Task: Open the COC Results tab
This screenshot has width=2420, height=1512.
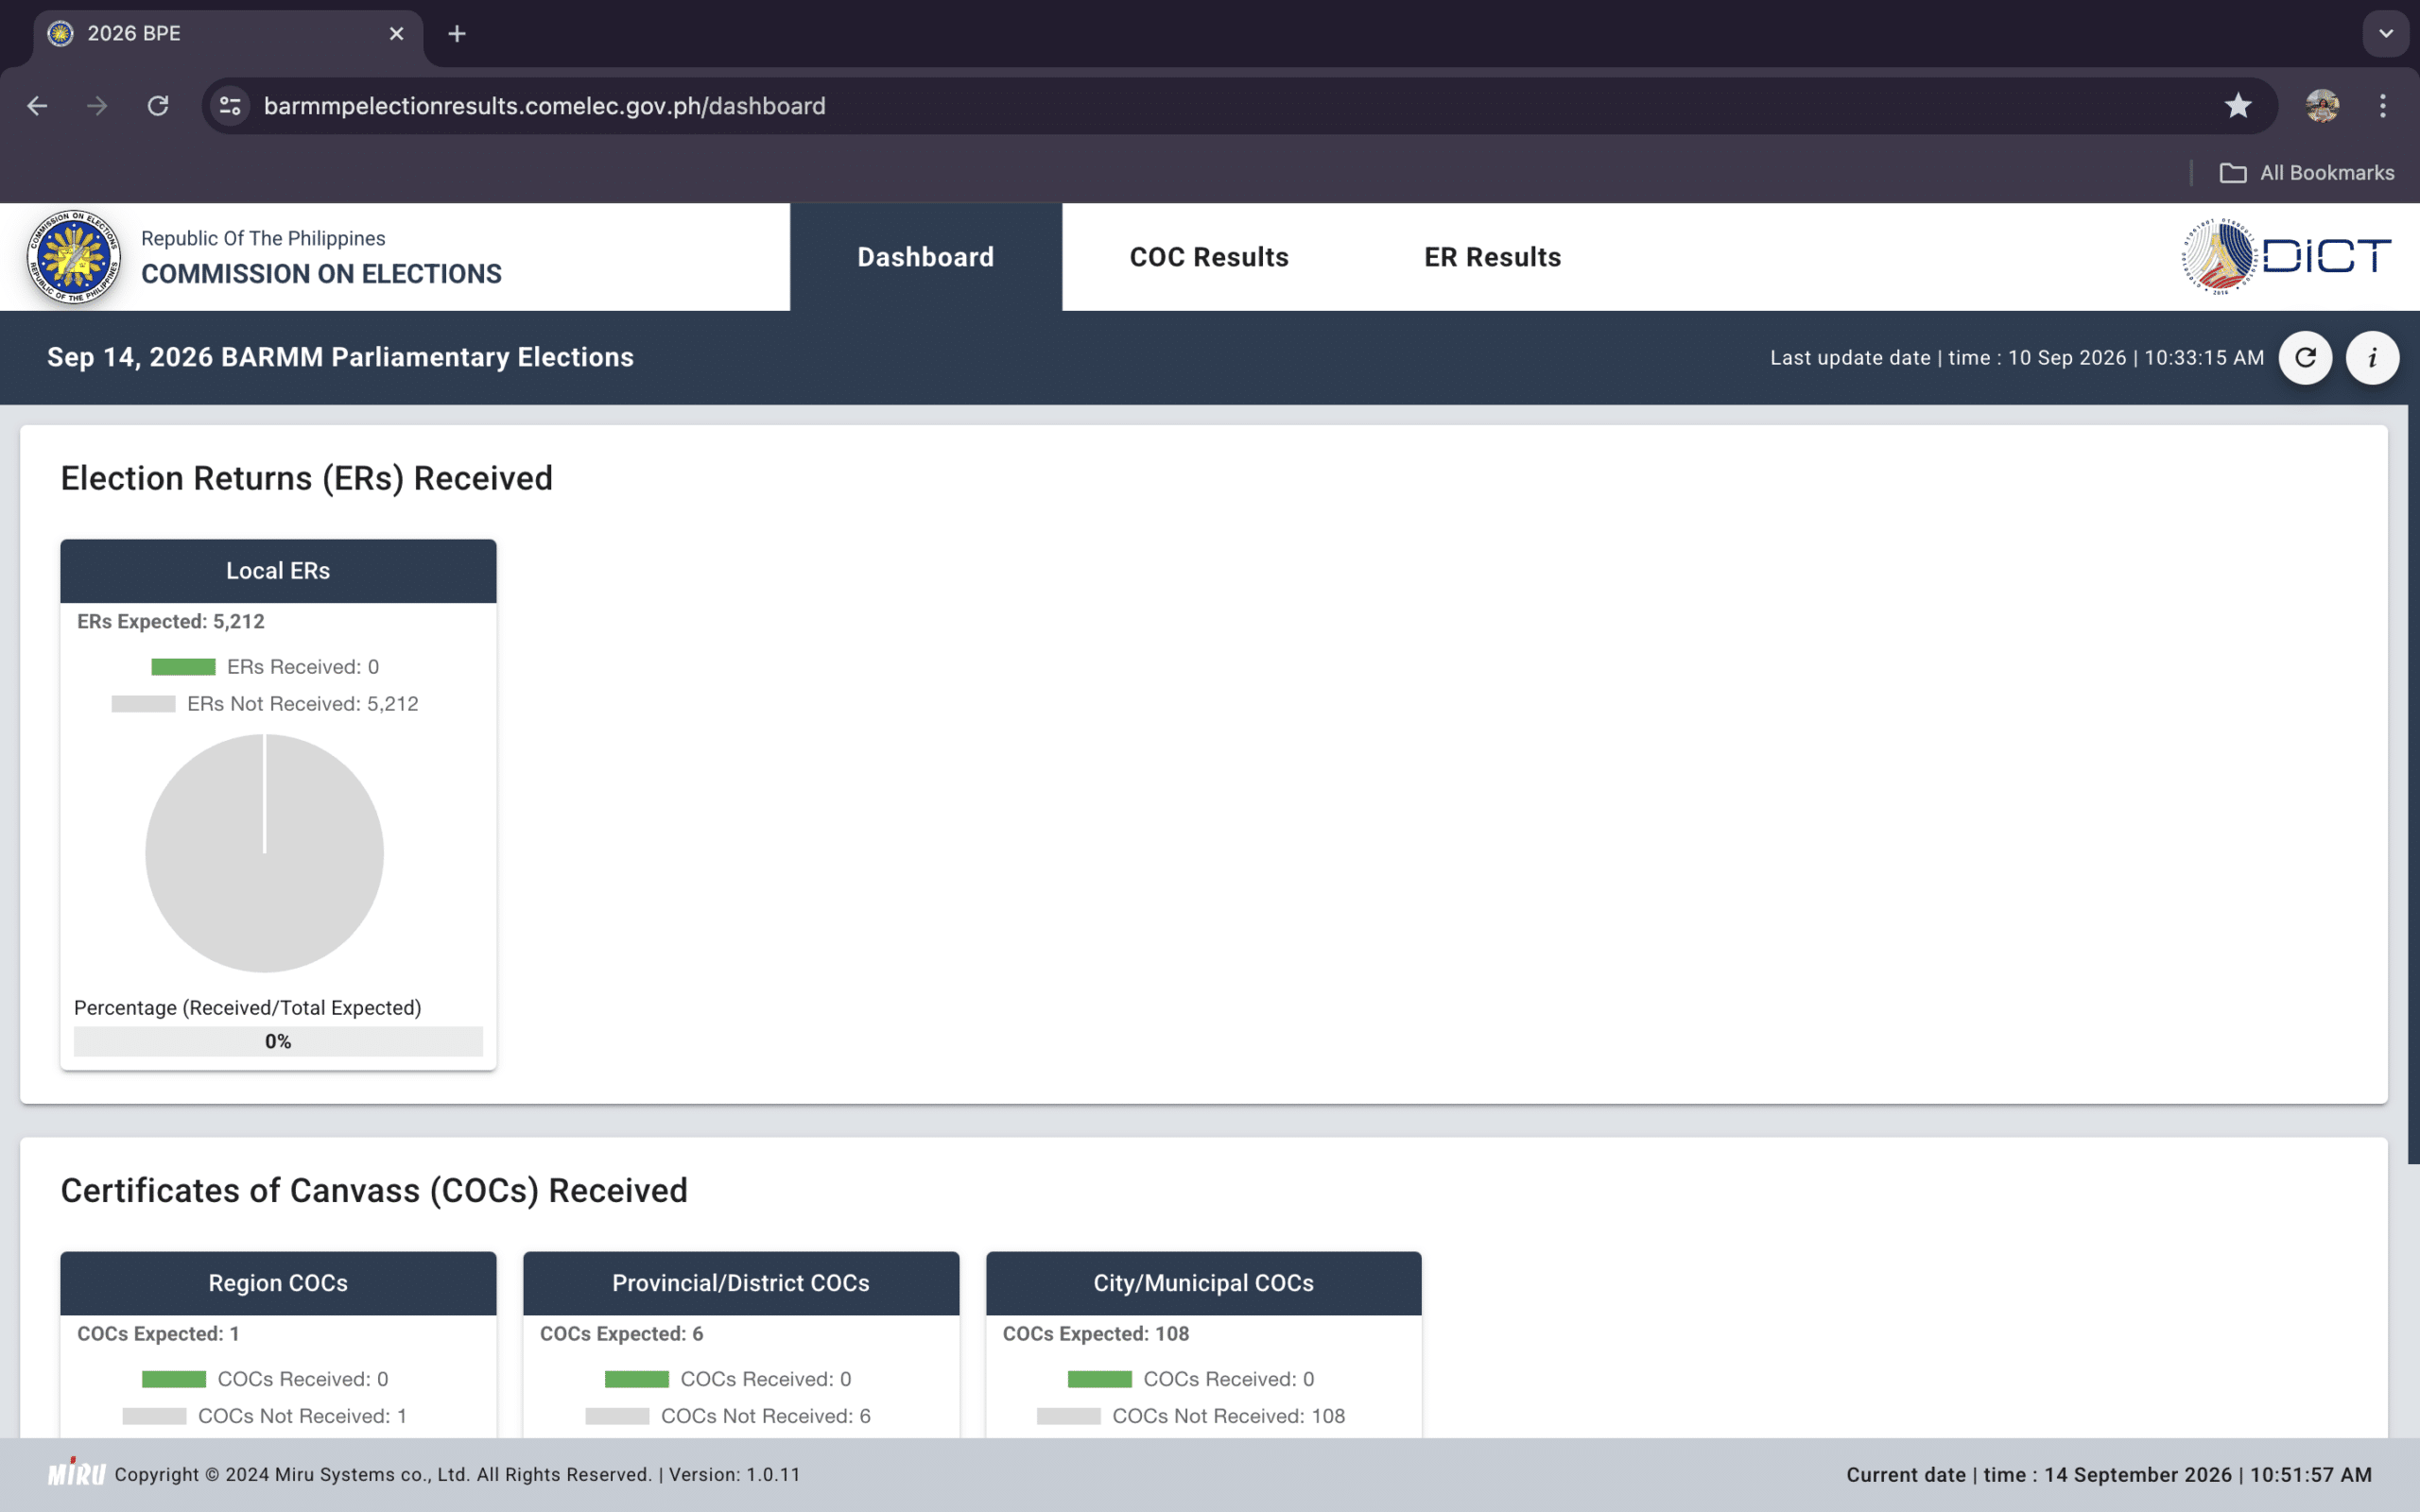Action: (1209, 257)
